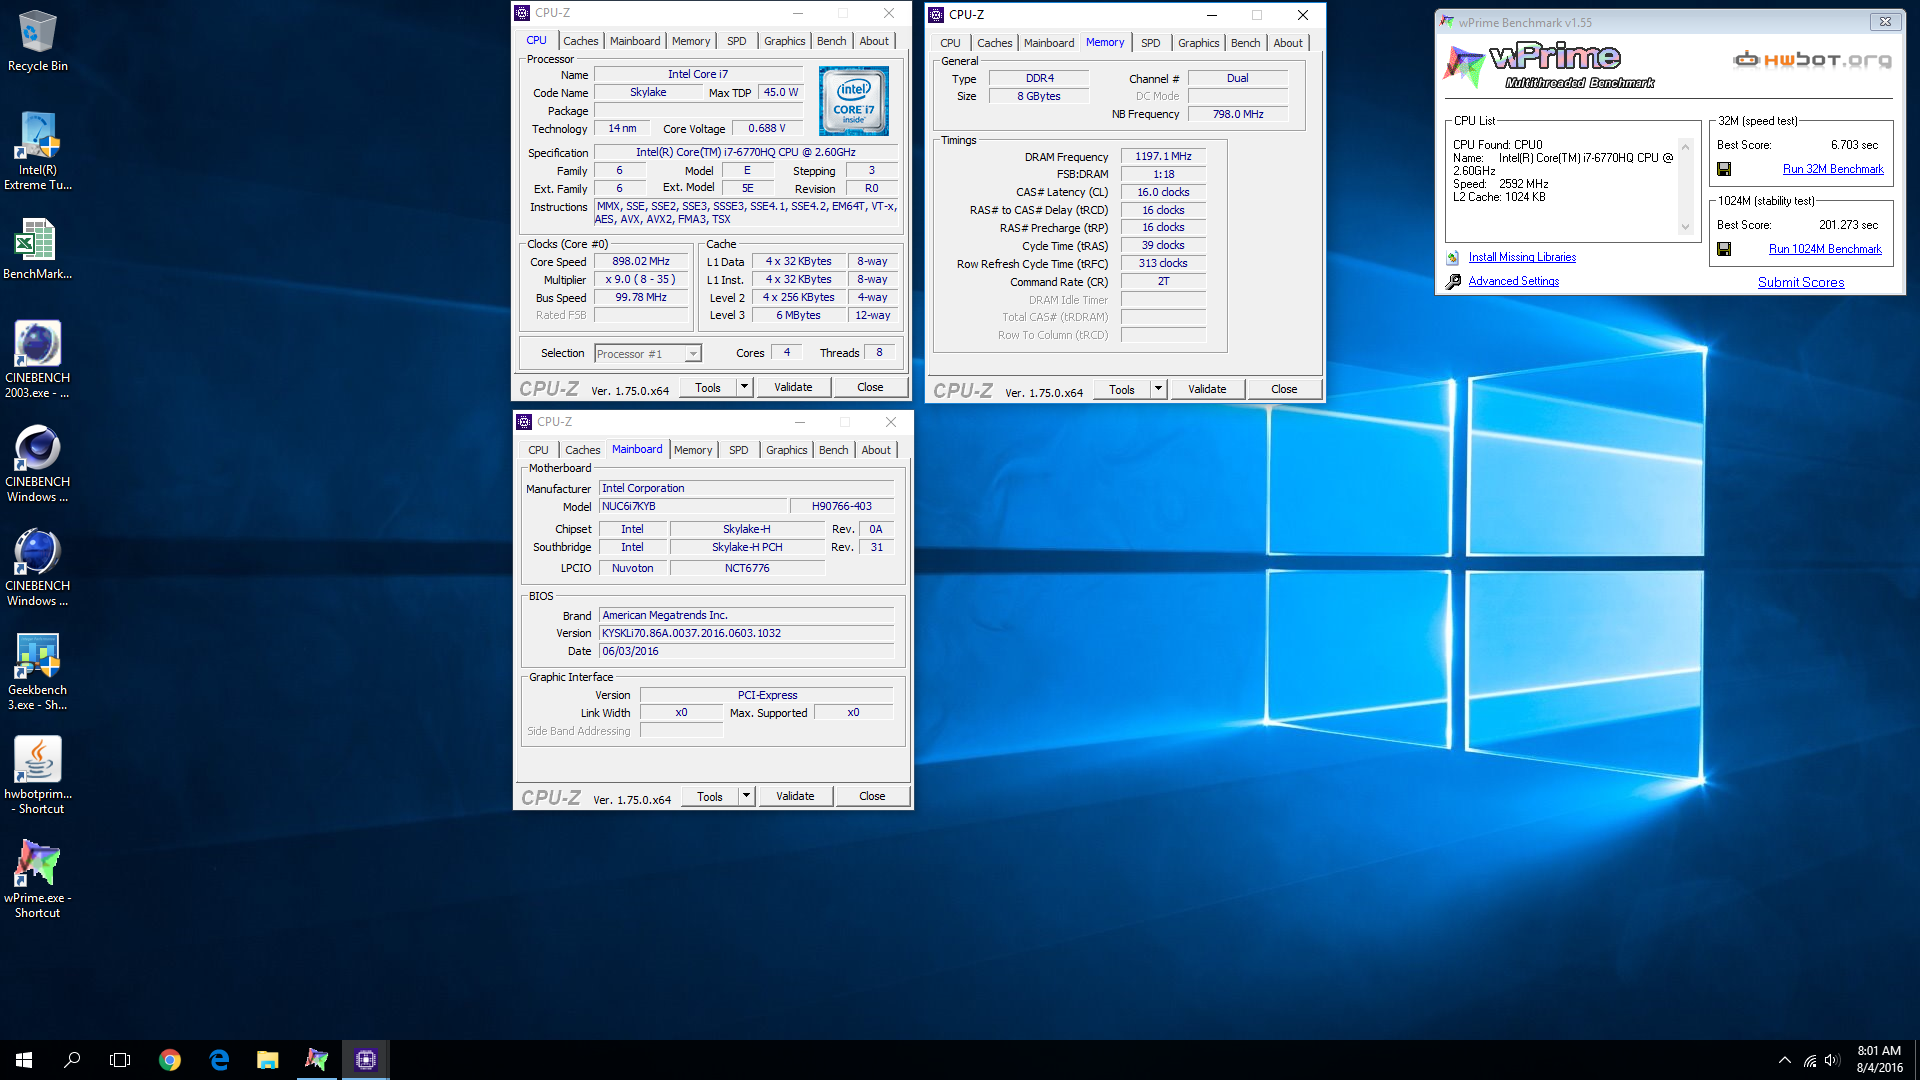Viewport: 1920px width, 1080px height.
Task: Click the Submit Scores link
Action: pos(1801,282)
